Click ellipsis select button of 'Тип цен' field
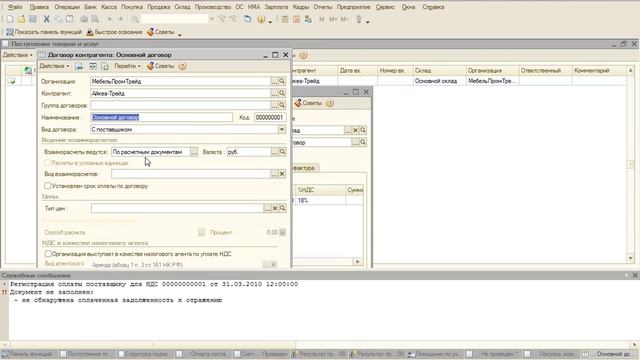 pos(267,208)
